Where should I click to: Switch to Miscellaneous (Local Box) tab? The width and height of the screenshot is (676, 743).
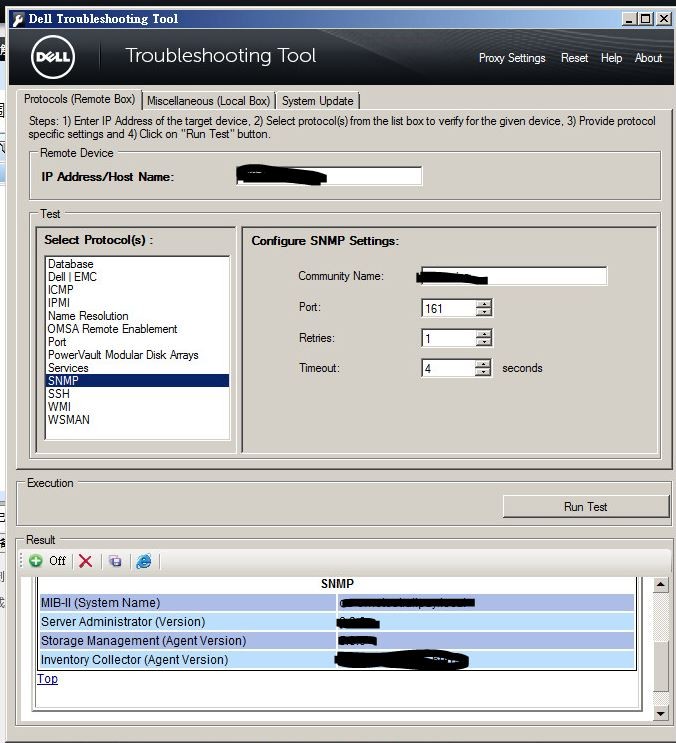coord(208,101)
